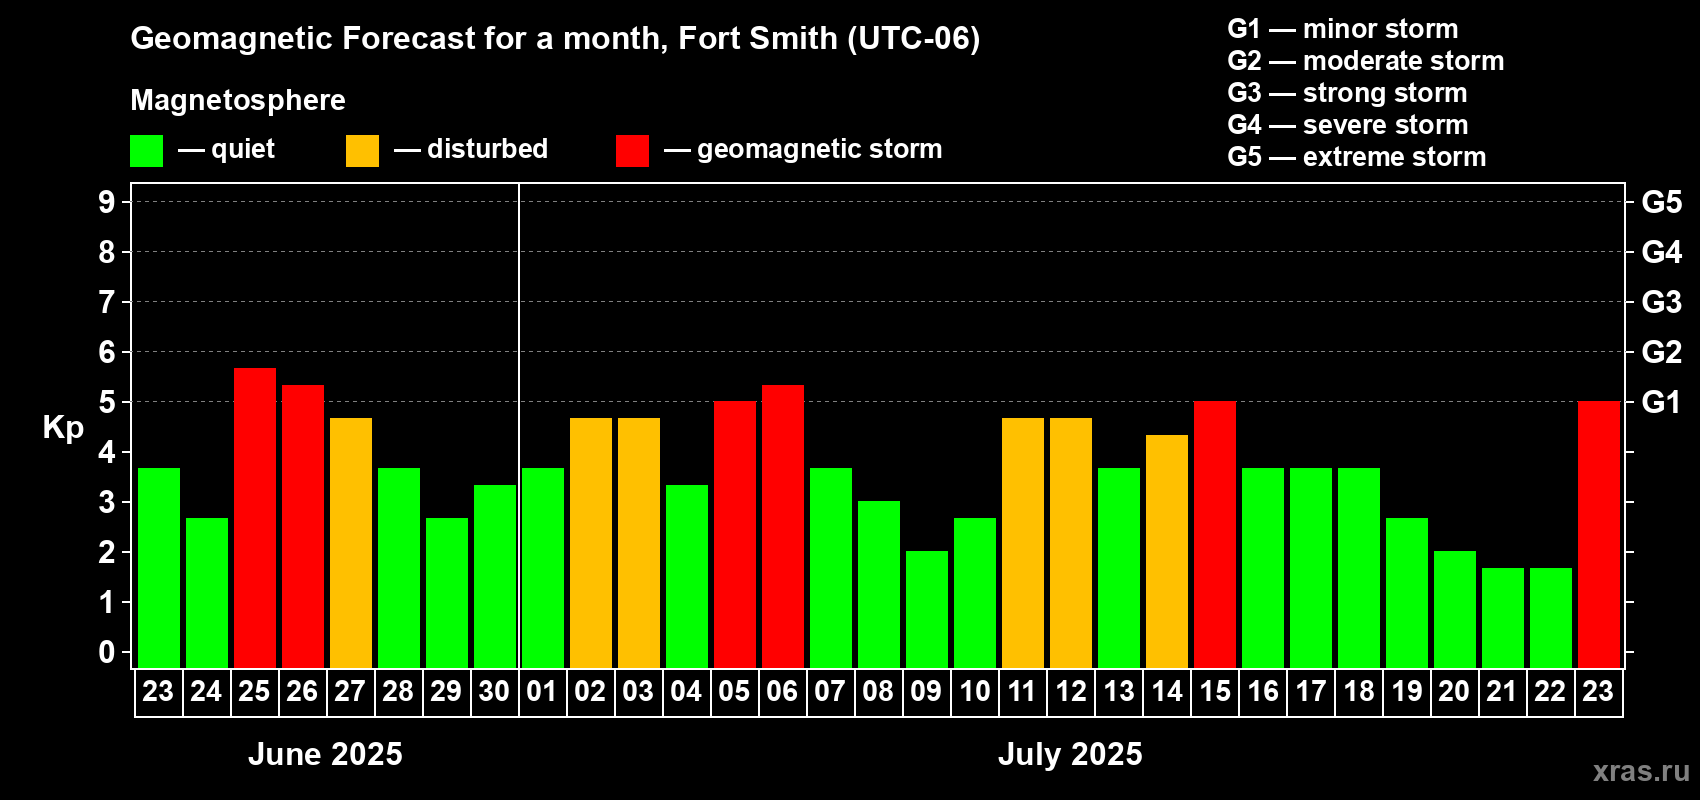Click the Kp axis value 5

(x=107, y=402)
